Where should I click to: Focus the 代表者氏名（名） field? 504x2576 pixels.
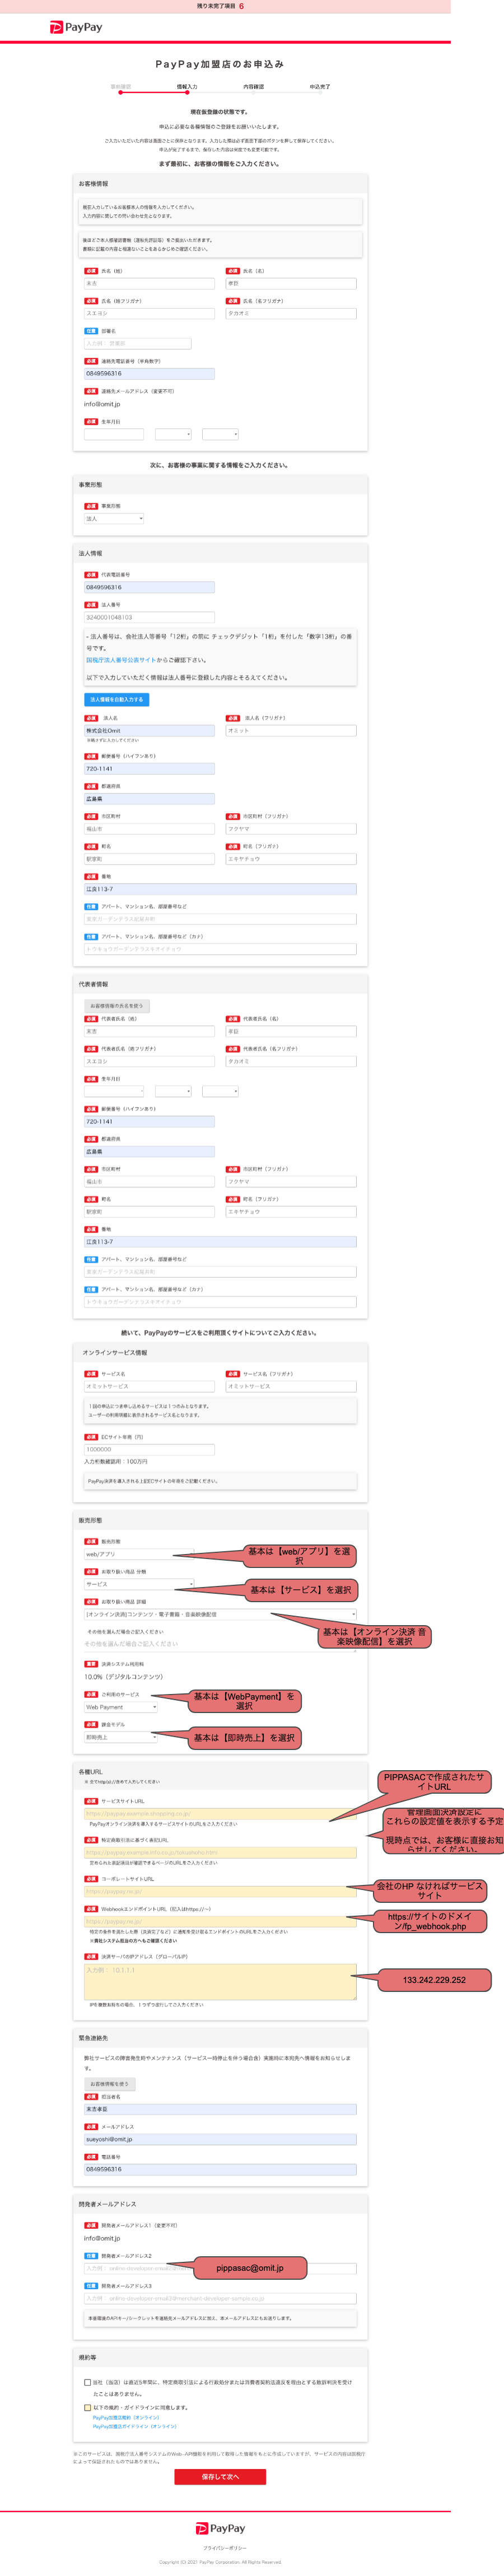click(291, 1031)
